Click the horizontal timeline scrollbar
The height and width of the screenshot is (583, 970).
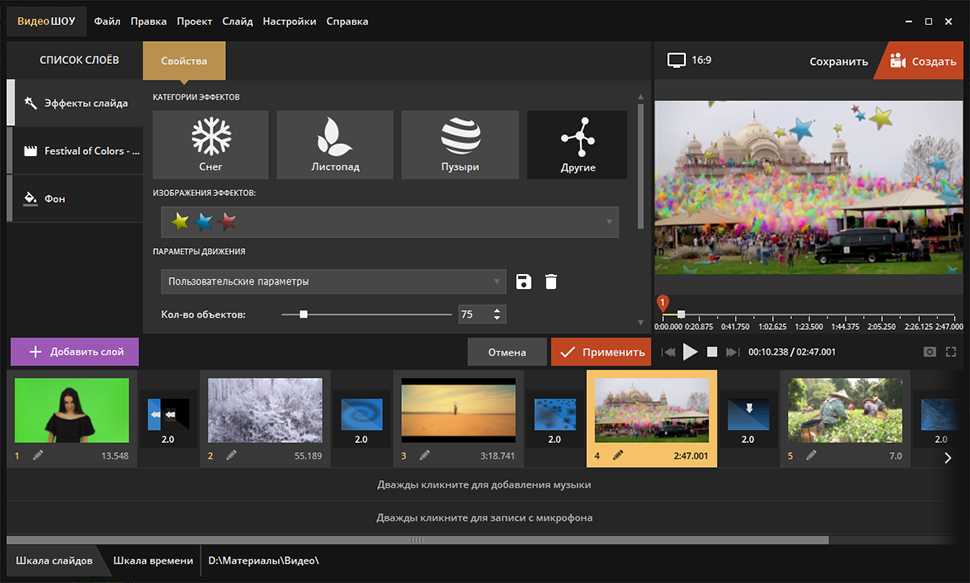tap(418, 540)
